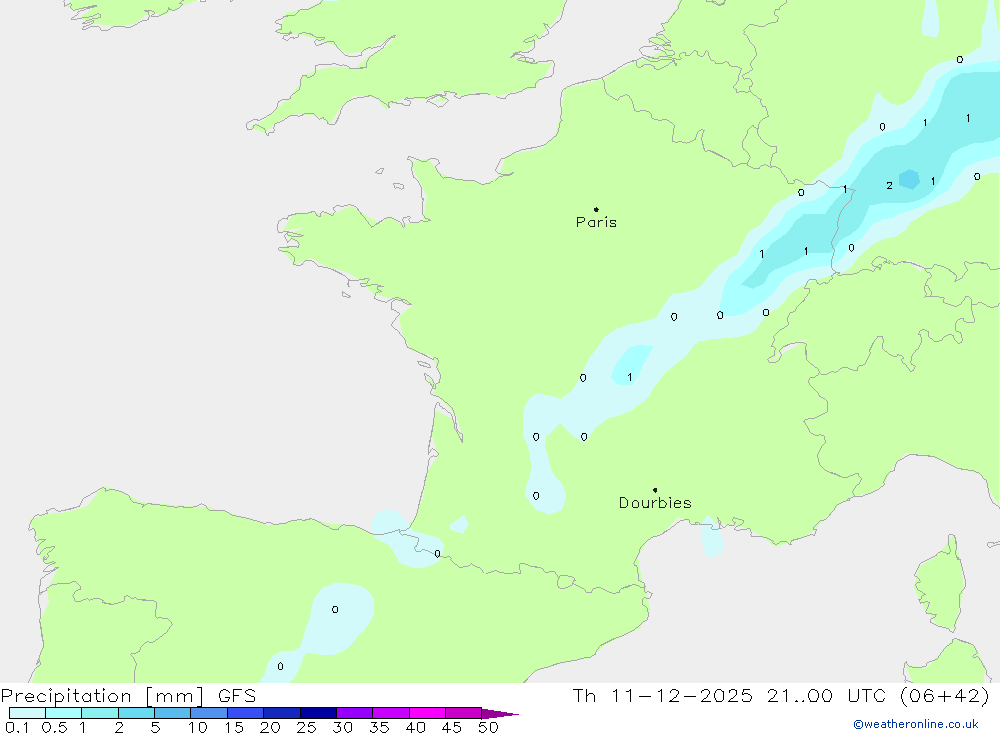1000x733 pixels.
Task: Click the 0.1 legend scale label
Action: click(x=17, y=727)
